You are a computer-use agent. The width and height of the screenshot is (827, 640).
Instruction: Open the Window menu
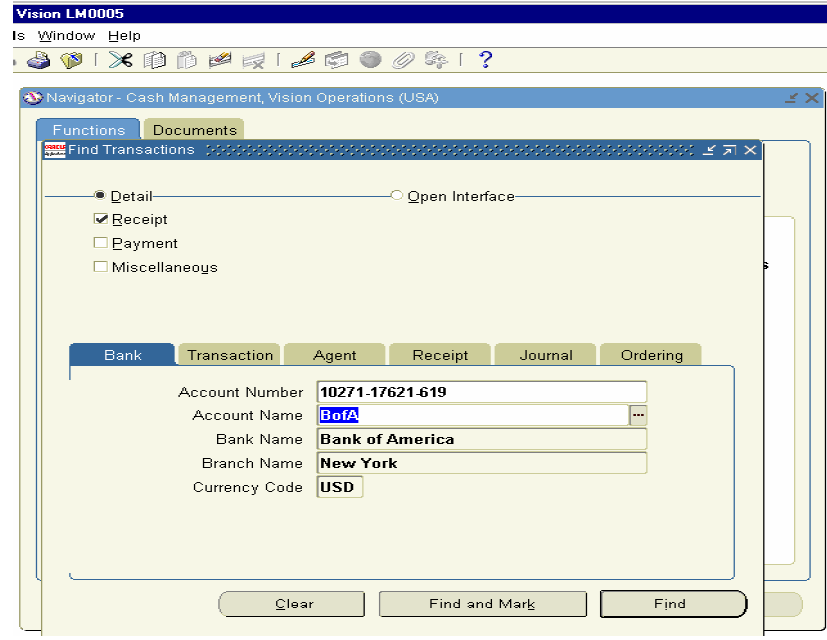click(66, 35)
